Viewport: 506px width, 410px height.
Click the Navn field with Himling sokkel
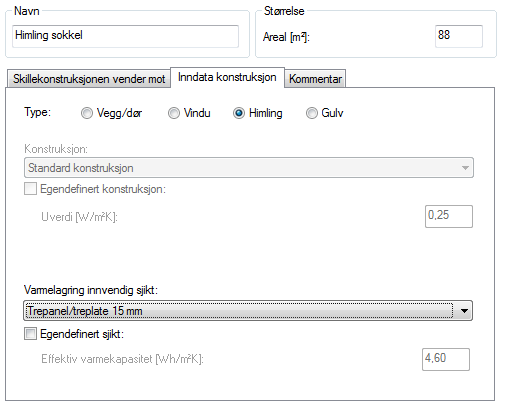[x=125, y=36]
